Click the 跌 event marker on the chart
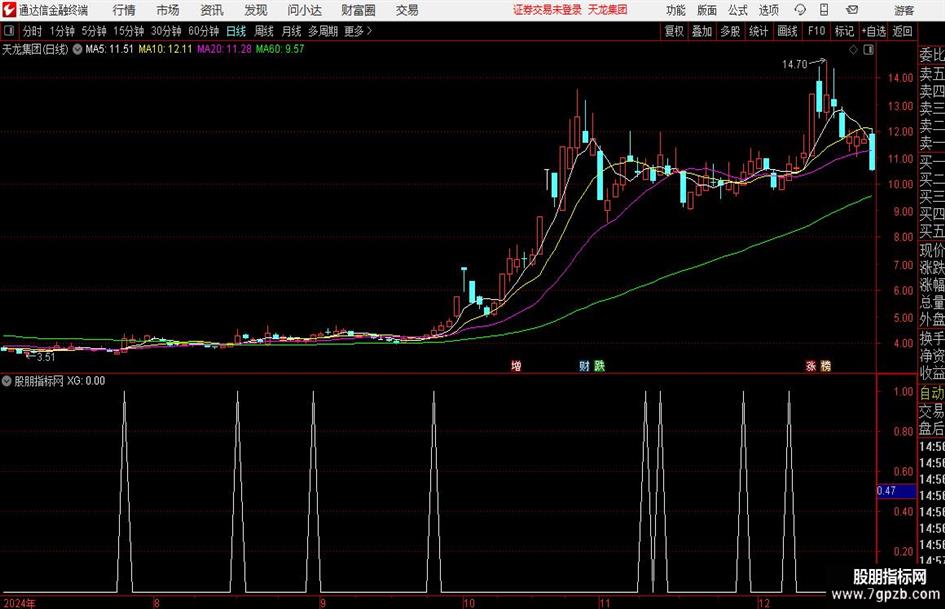 pos(598,365)
